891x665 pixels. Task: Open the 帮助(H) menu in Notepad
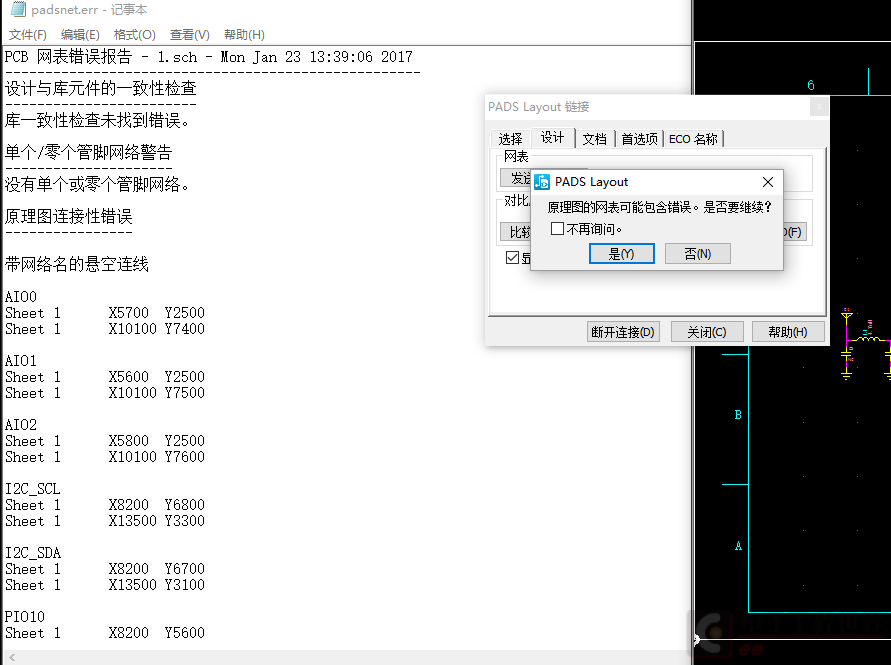[x=244, y=35]
